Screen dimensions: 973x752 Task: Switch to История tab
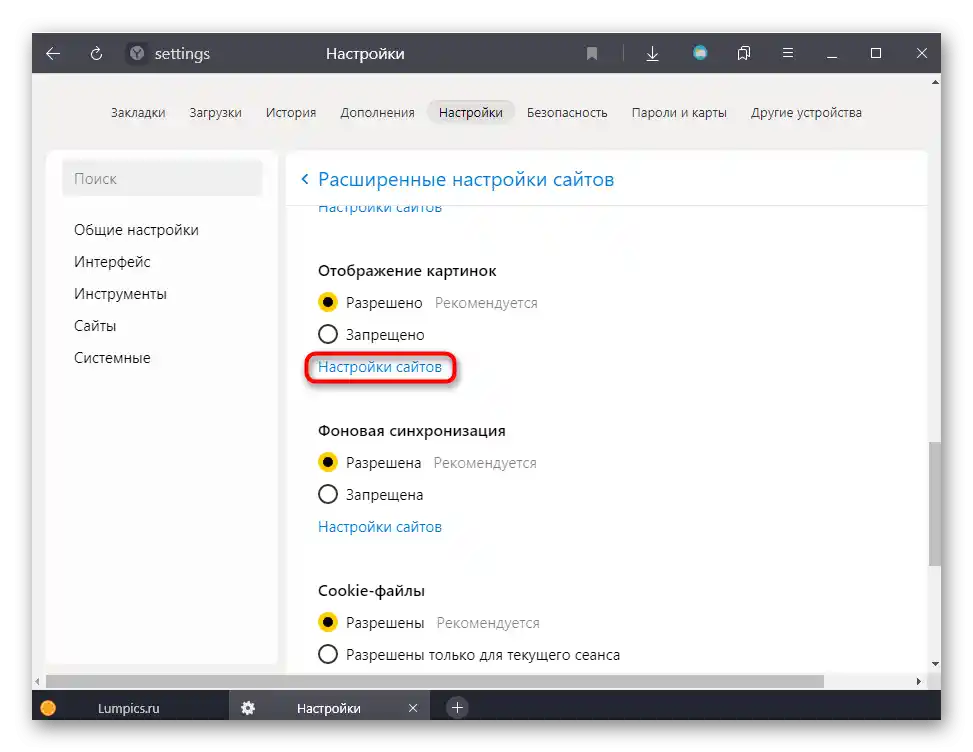tap(291, 112)
